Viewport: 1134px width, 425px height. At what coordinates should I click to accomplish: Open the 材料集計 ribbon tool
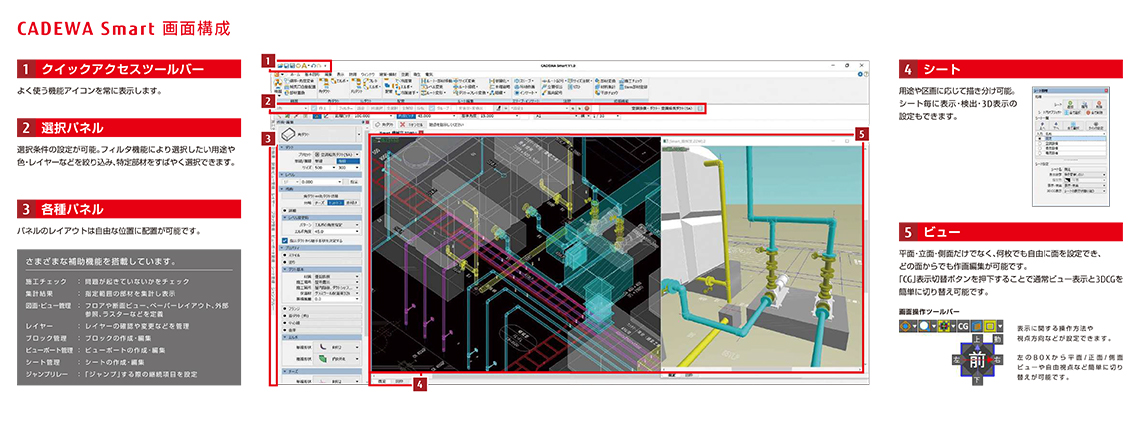(x=606, y=87)
